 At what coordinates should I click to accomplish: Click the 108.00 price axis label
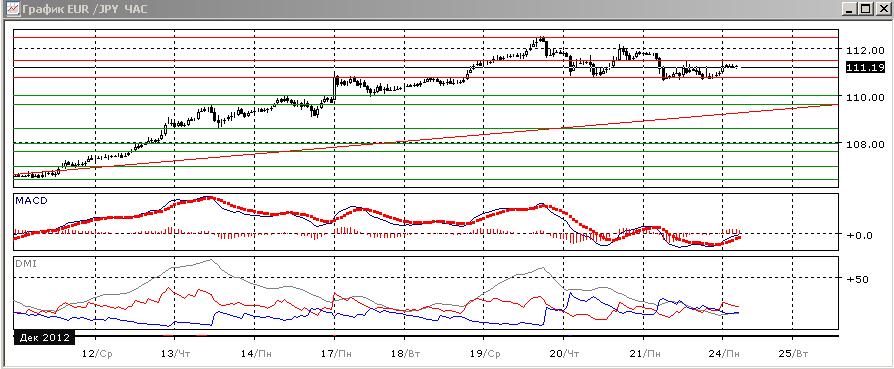865,144
